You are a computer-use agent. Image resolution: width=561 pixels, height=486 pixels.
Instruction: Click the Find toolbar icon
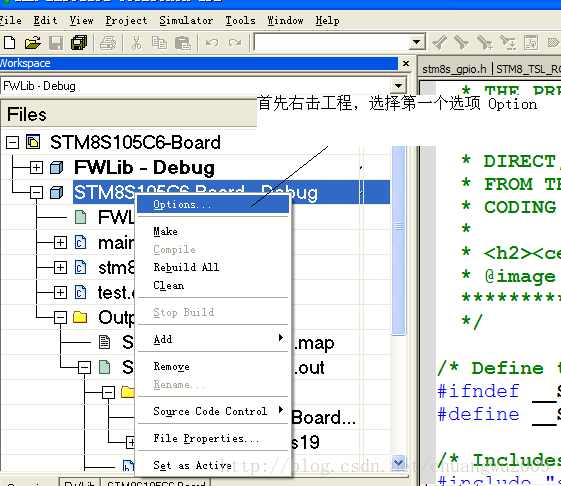485,43
